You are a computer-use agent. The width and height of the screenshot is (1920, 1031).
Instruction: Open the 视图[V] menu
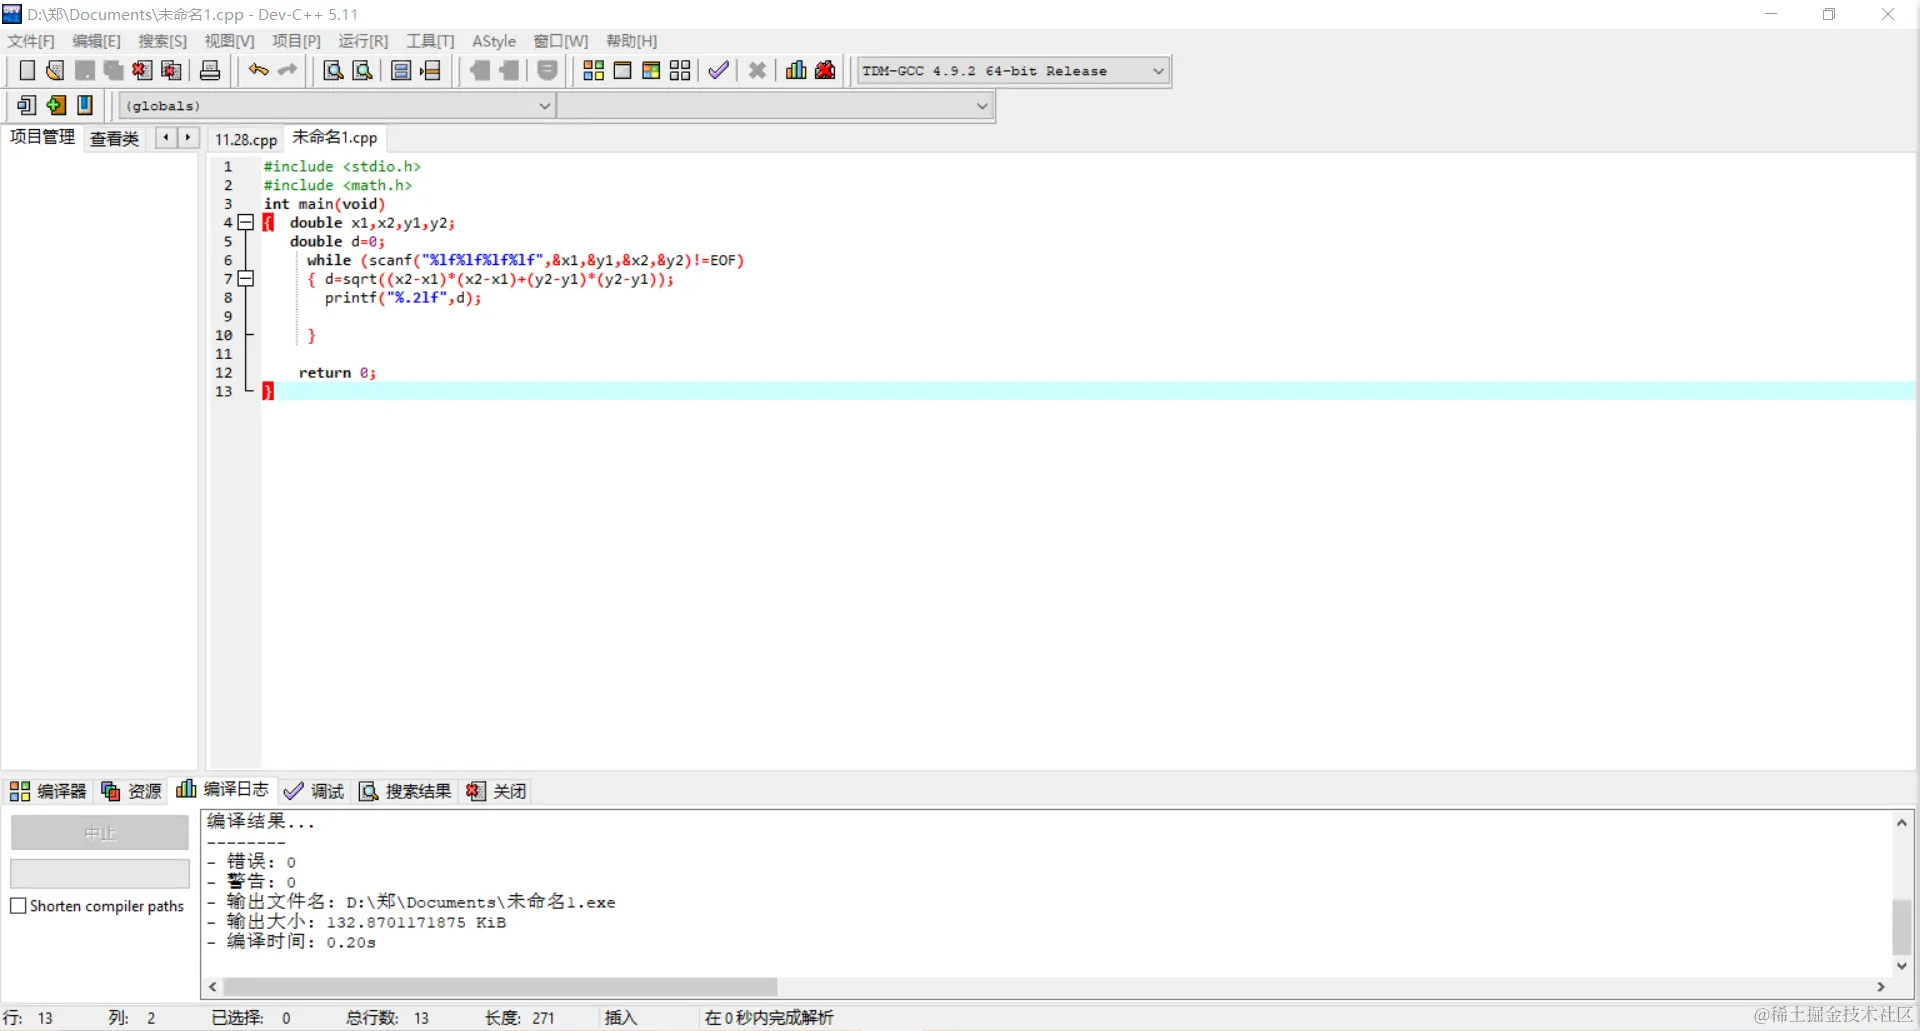229,41
